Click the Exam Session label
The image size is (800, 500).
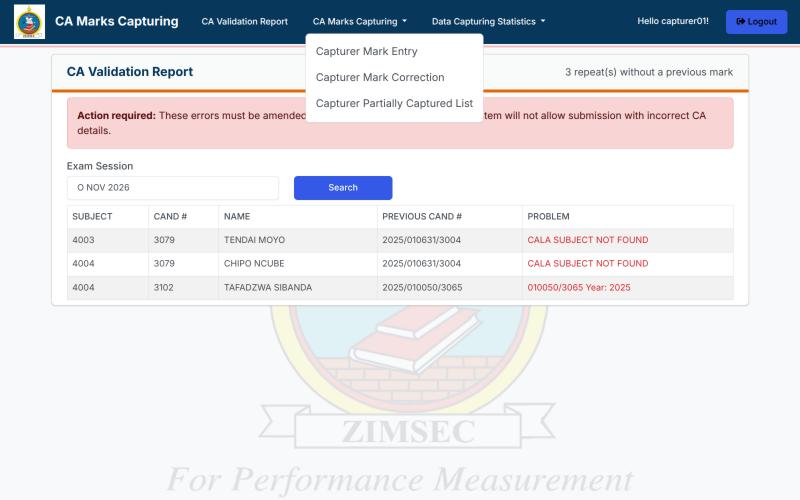point(99,166)
